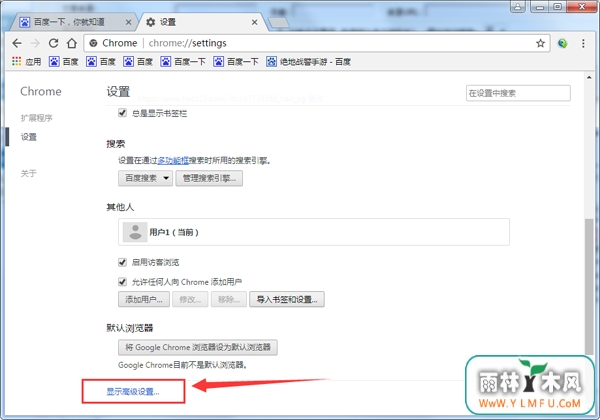Image resolution: width=600 pixels, height=420 pixels.
Task: Reload the settings page
Action: pyautogui.click(x=54, y=43)
